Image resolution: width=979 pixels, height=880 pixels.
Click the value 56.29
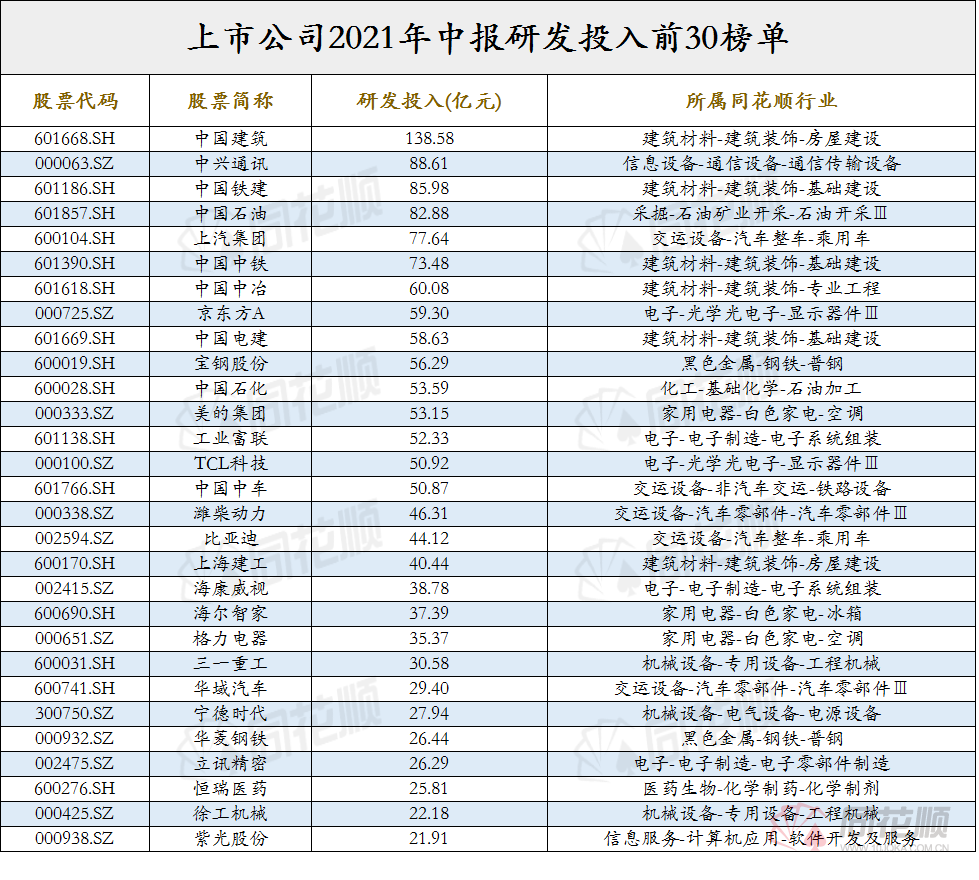[x=429, y=363]
